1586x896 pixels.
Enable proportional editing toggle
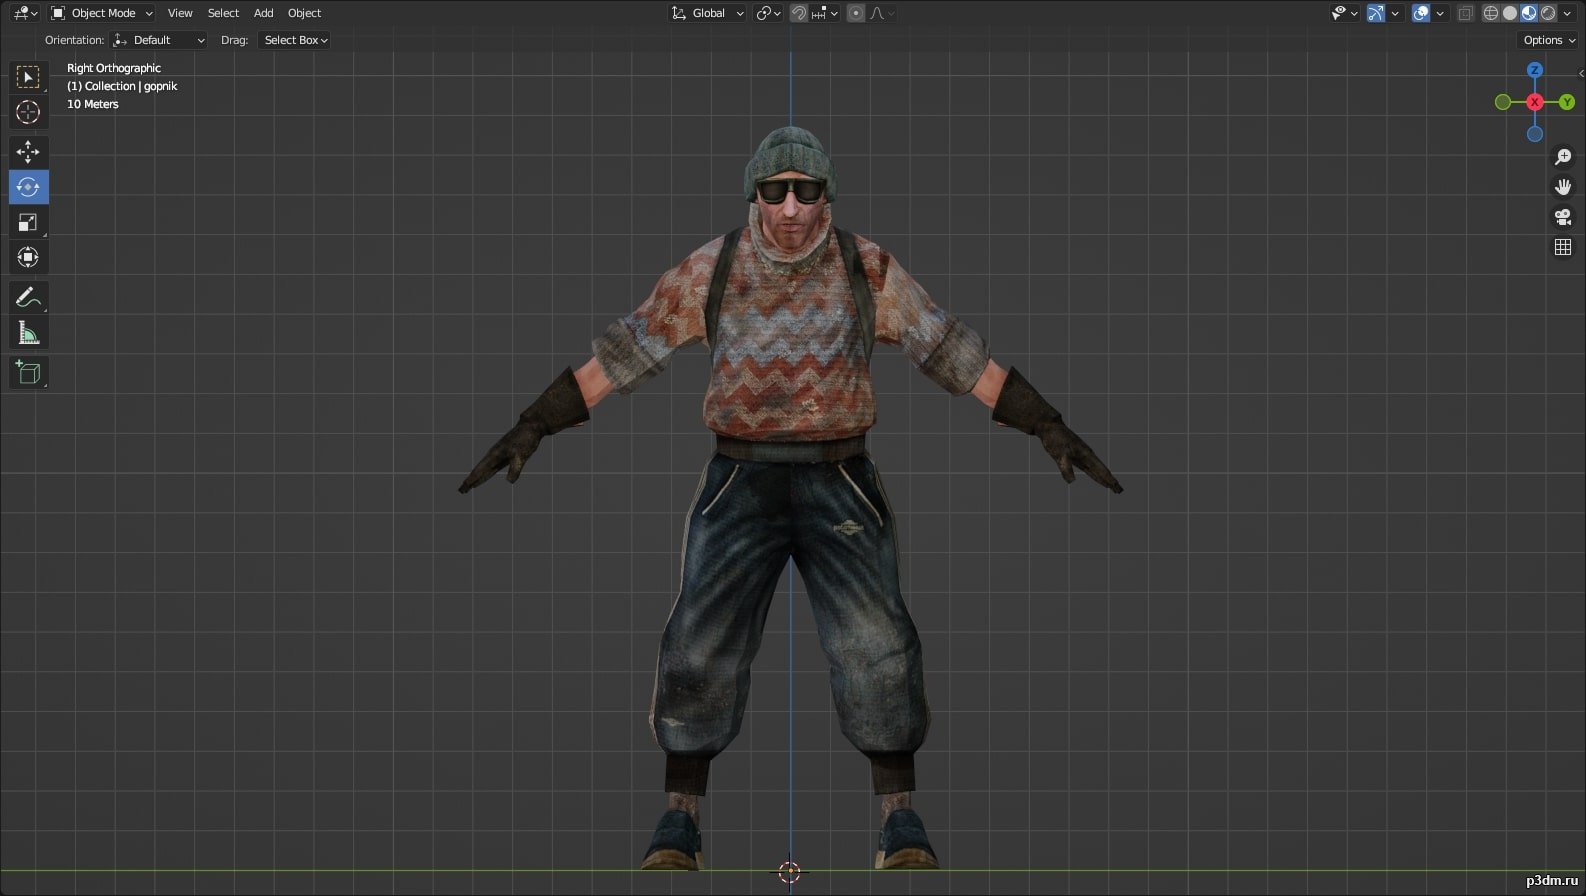(856, 13)
